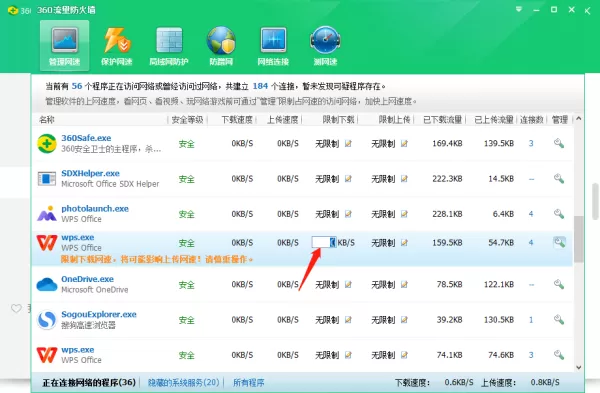600x393 pixels.
Task: View the 4 connections of photolaunch.exe
Action: [531, 214]
